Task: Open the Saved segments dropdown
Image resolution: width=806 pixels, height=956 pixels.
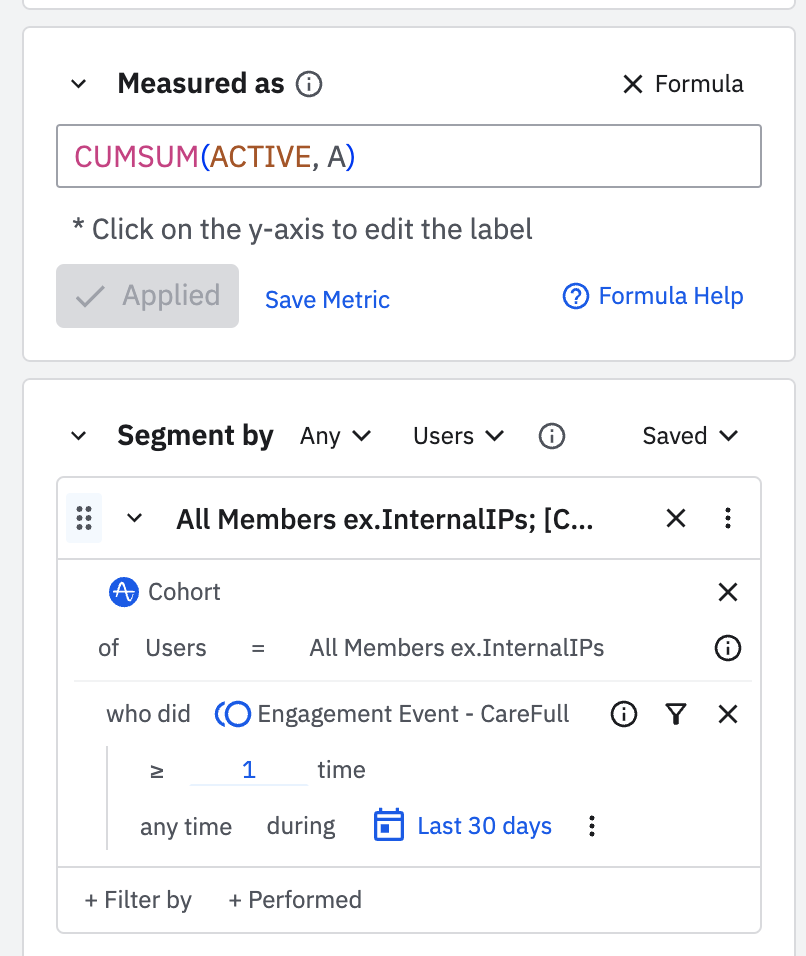Action: pyautogui.click(x=690, y=436)
